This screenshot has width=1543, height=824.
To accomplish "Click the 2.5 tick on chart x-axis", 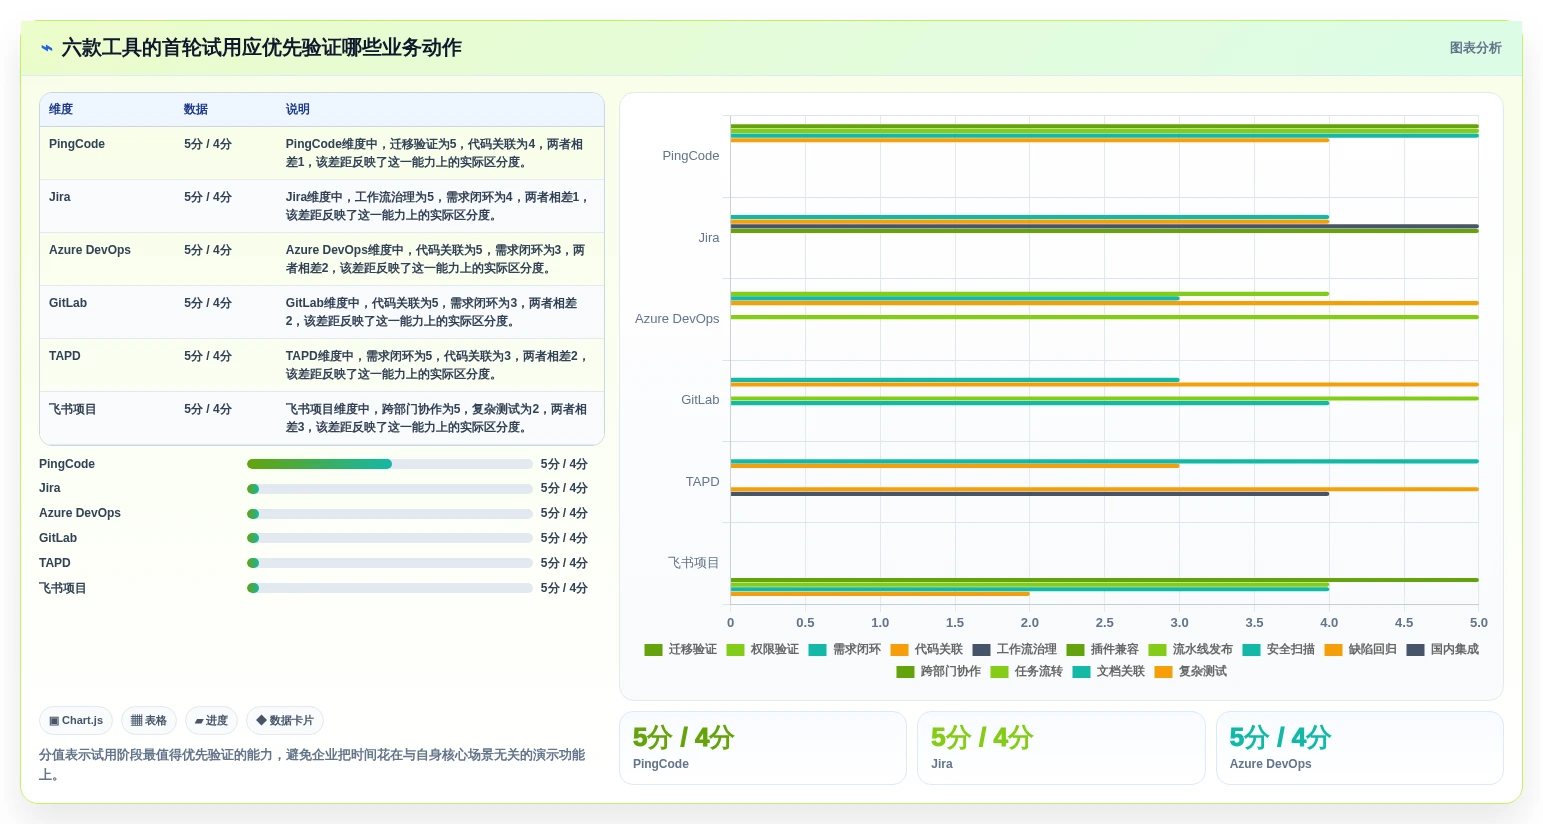I will 1105,623.
